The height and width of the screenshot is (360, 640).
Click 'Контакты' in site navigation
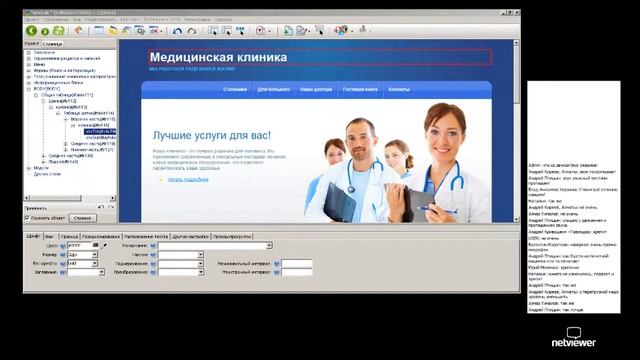click(x=399, y=89)
